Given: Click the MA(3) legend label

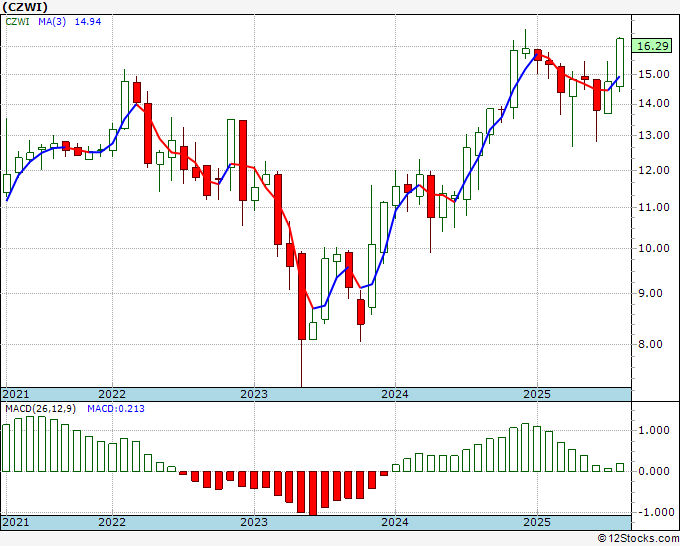Looking at the screenshot, I should (x=52, y=21).
